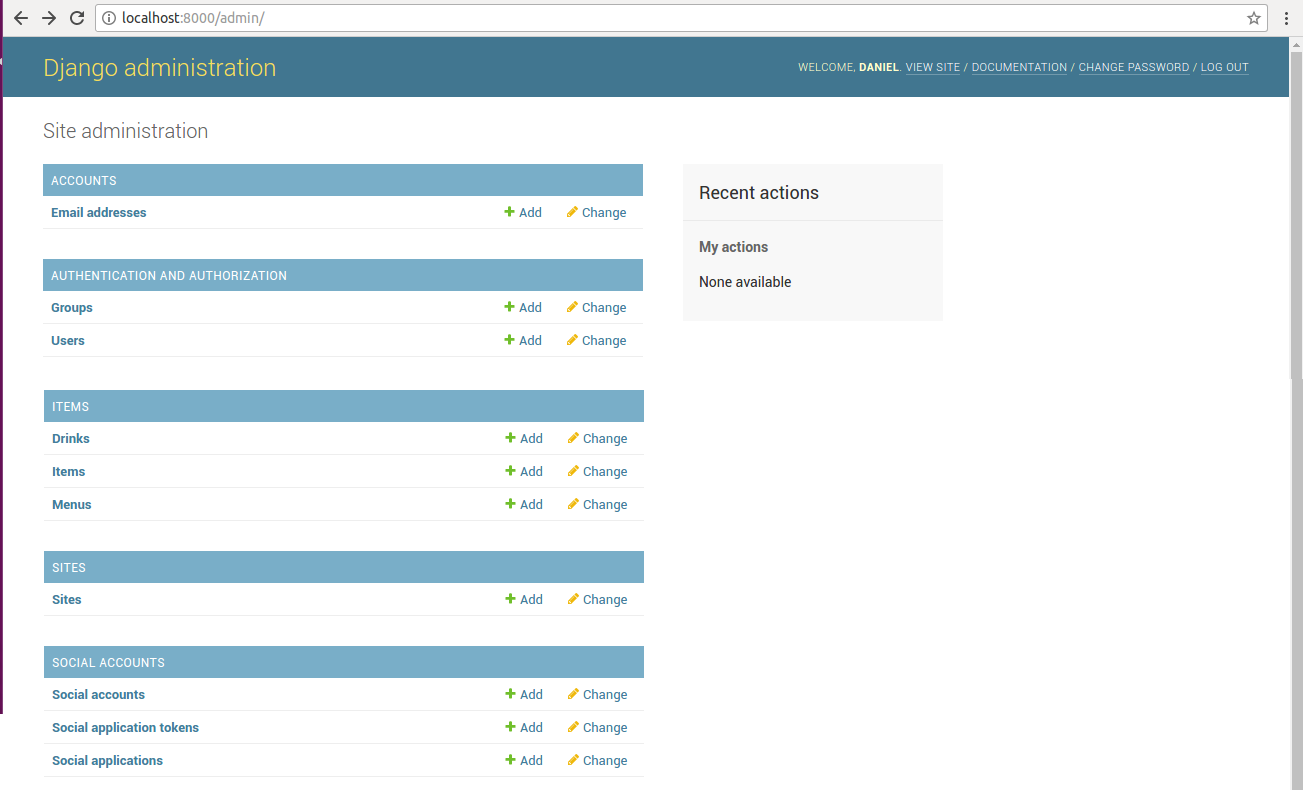This screenshot has width=1303, height=790.
Task: Click Change for Users
Action: point(596,340)
